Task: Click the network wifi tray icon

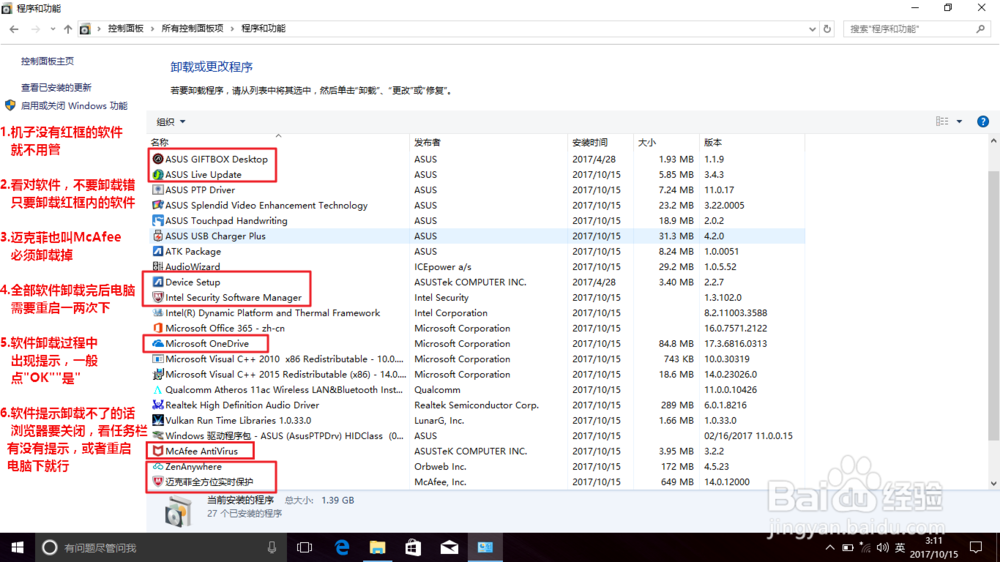Action: coord(865,547)
